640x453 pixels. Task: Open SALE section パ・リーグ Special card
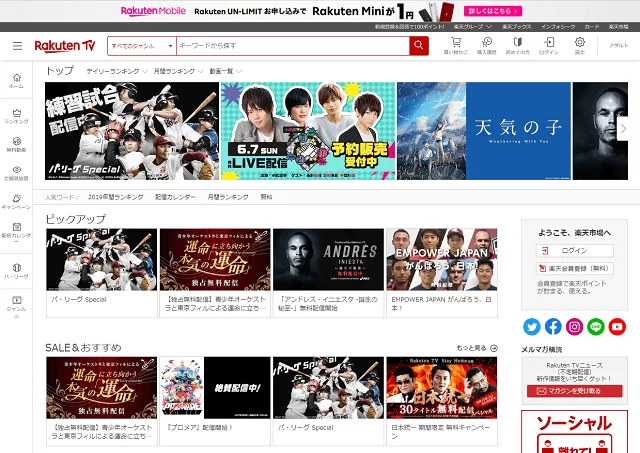[x=329, y=401]
